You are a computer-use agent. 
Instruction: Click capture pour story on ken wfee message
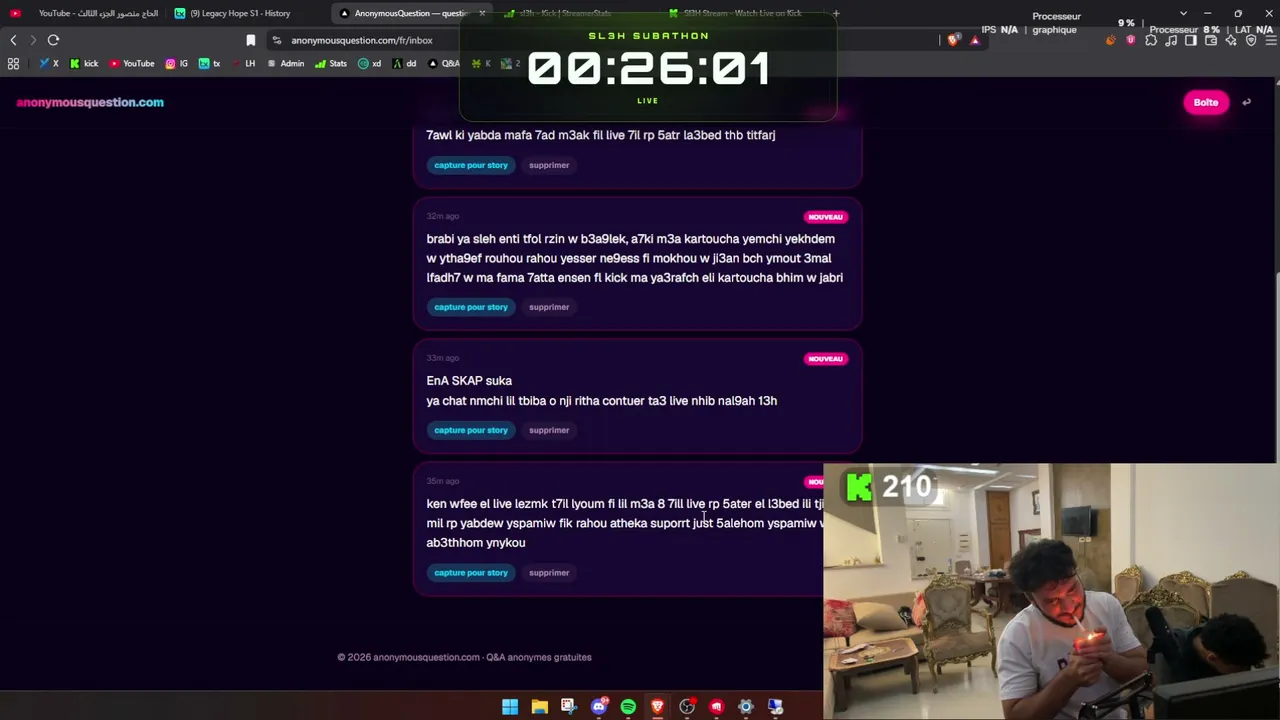471,573
